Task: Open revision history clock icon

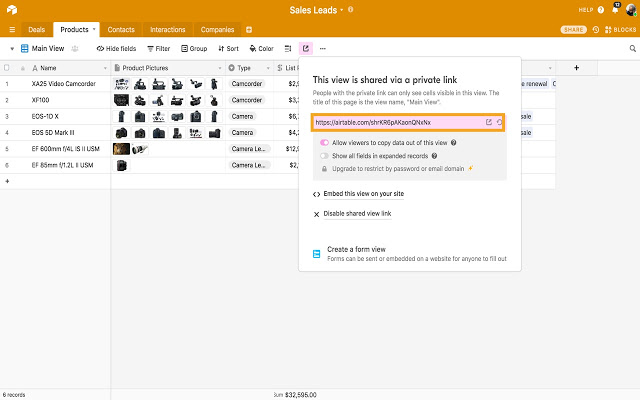Action: tap(596, 30)
